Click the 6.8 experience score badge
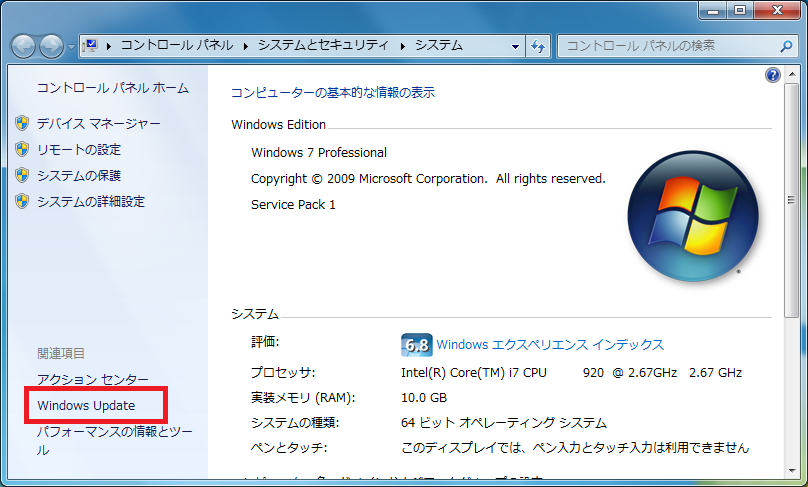The height and width of the screenshot is (487, 808). (x=415, y=344)
